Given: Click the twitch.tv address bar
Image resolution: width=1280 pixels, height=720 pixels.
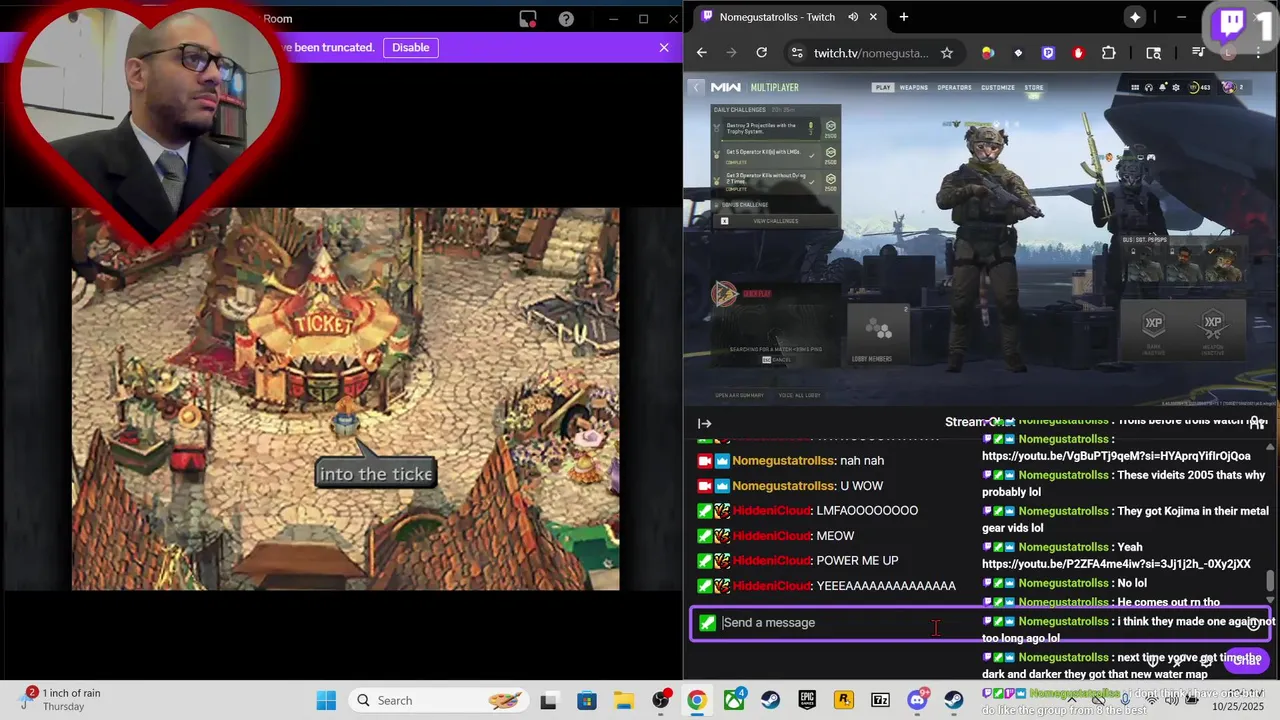Looking at the screenshot, I should coord(870,53).
